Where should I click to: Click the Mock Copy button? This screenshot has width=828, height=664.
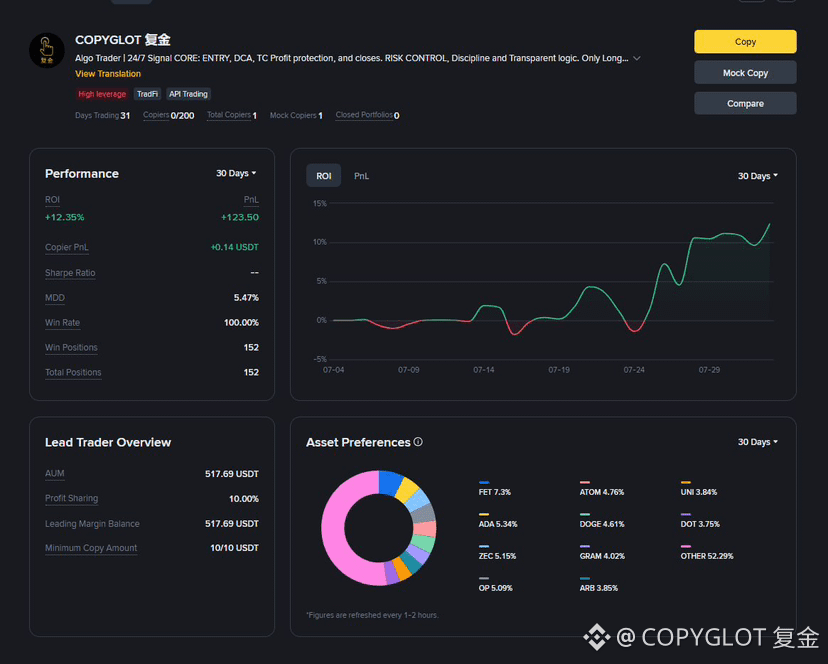[x=745, y=73]
